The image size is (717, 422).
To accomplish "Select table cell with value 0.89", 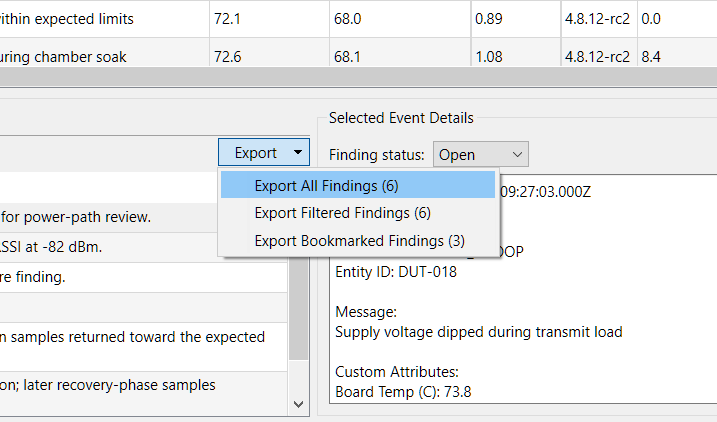I will 516,19.
